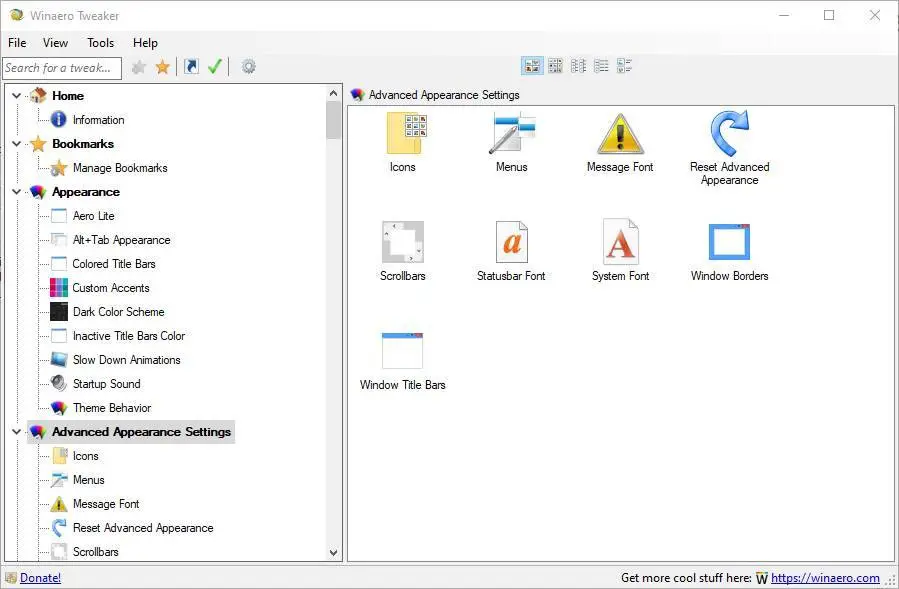This screenshot has height=589, width=899.
Task: Click the create shortcut toolbar icon
Action: pos(191,67)
